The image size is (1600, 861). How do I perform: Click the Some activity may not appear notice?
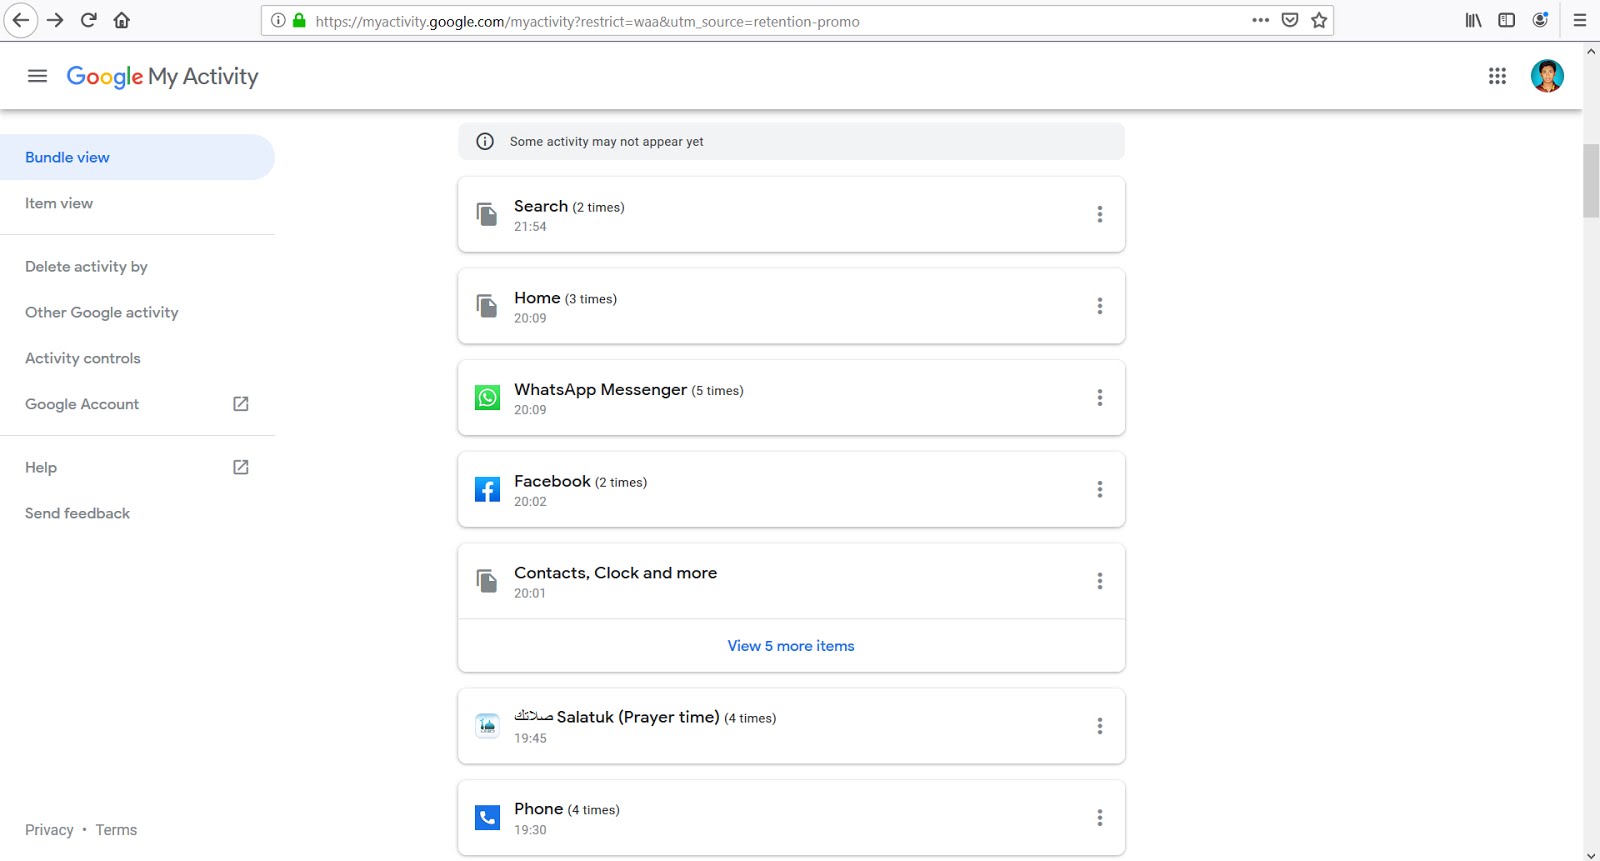point(791,142)
